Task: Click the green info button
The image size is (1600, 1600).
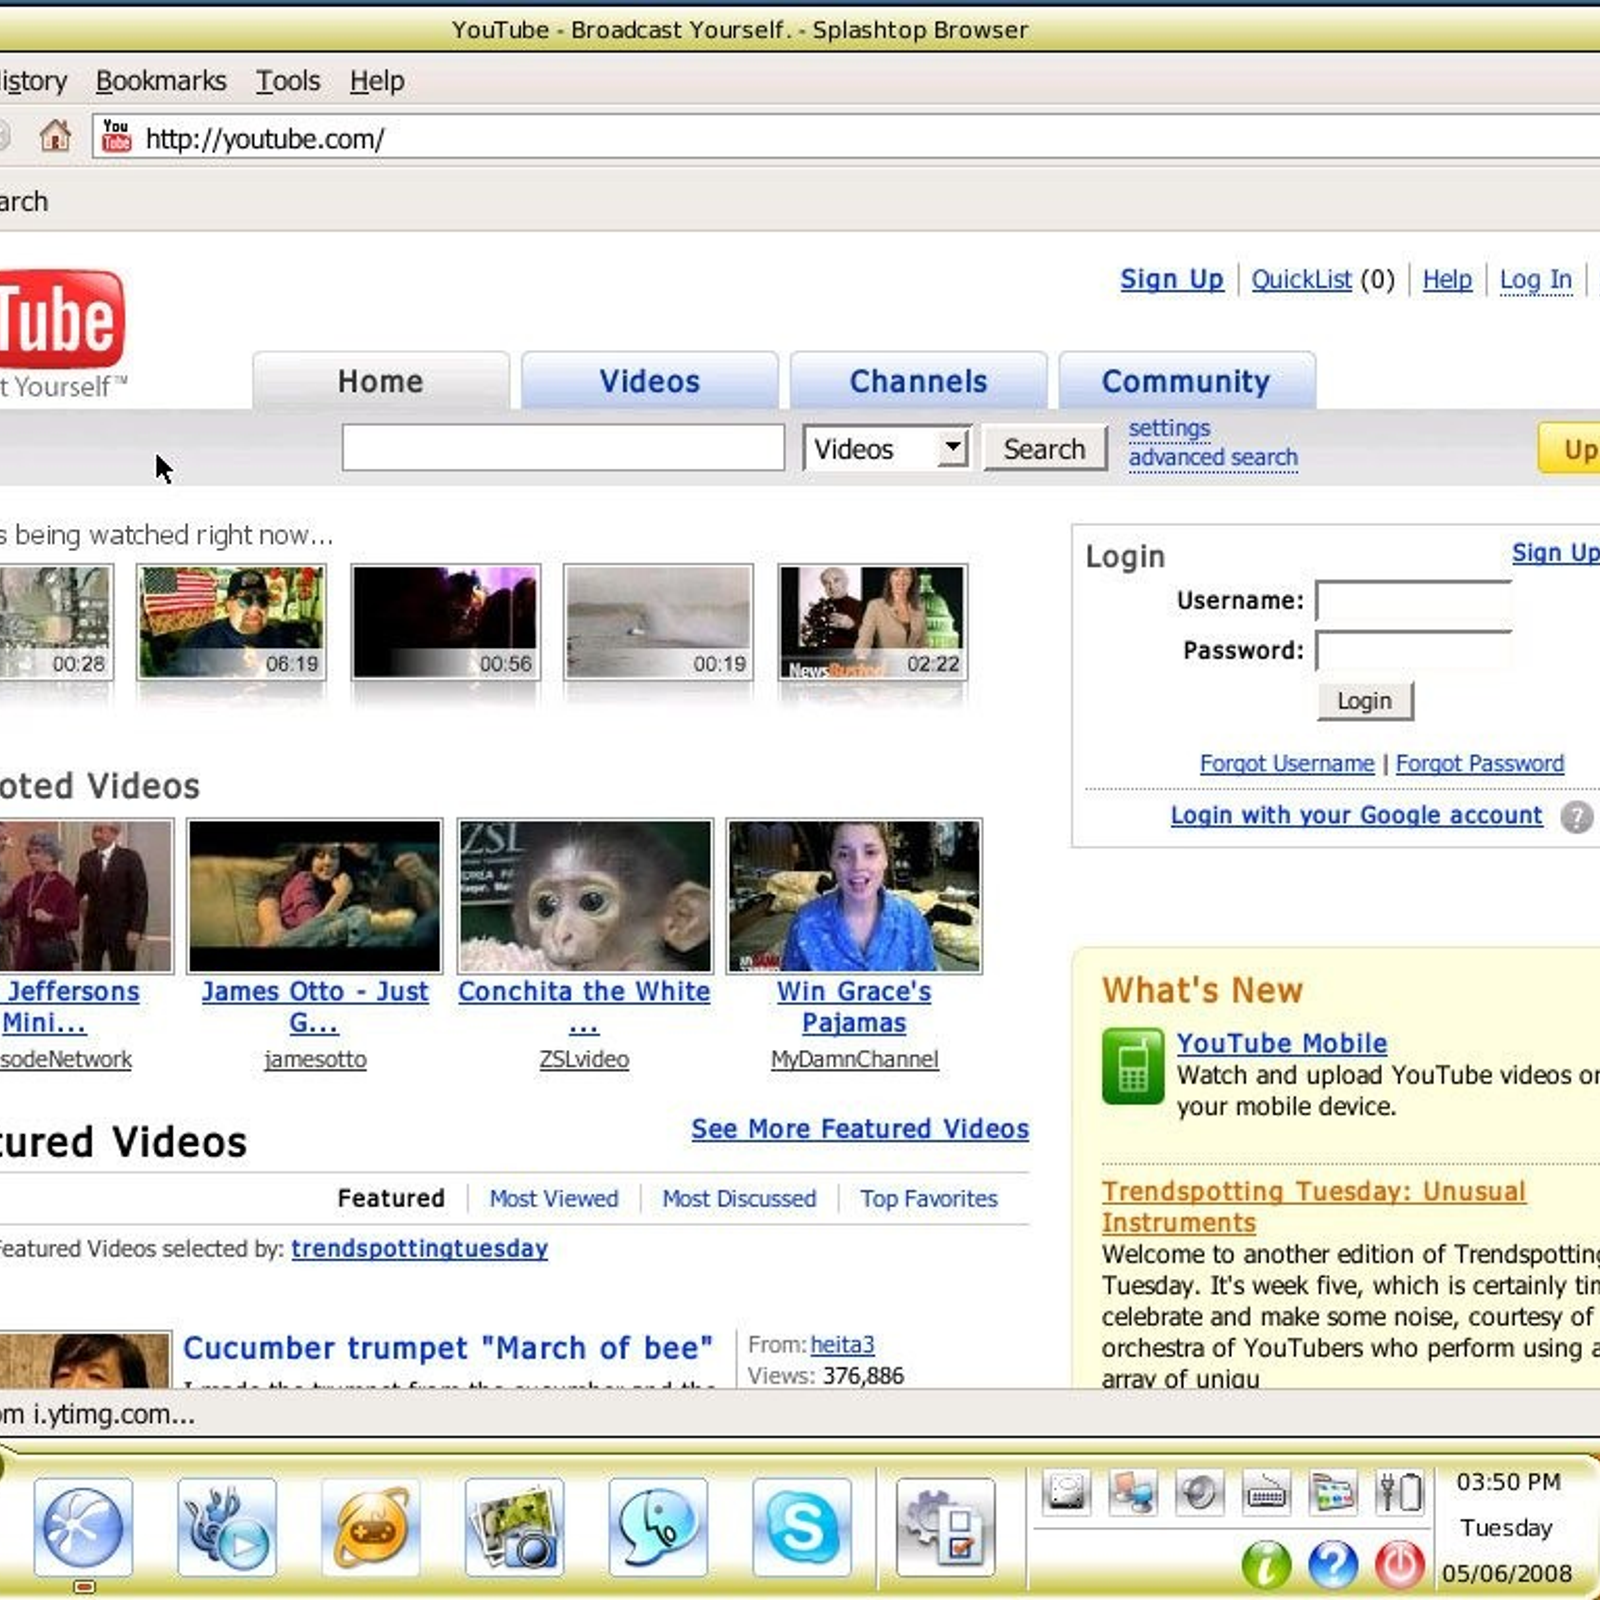Action: point(1266,1565)
